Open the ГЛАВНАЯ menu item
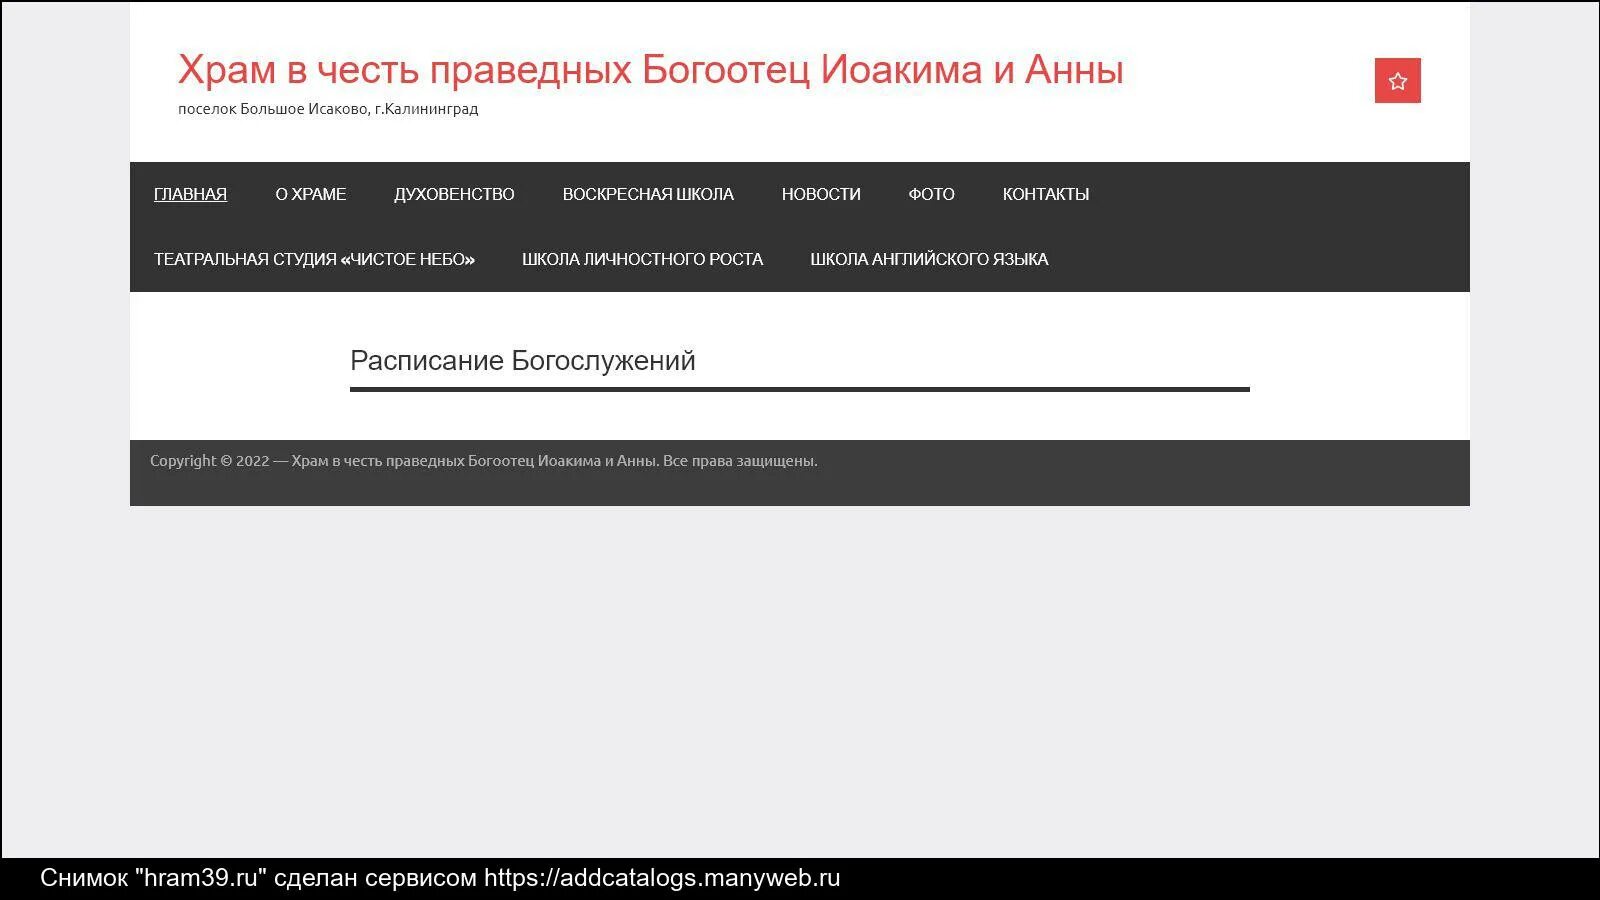1600x900 pixels. [190, 194]
